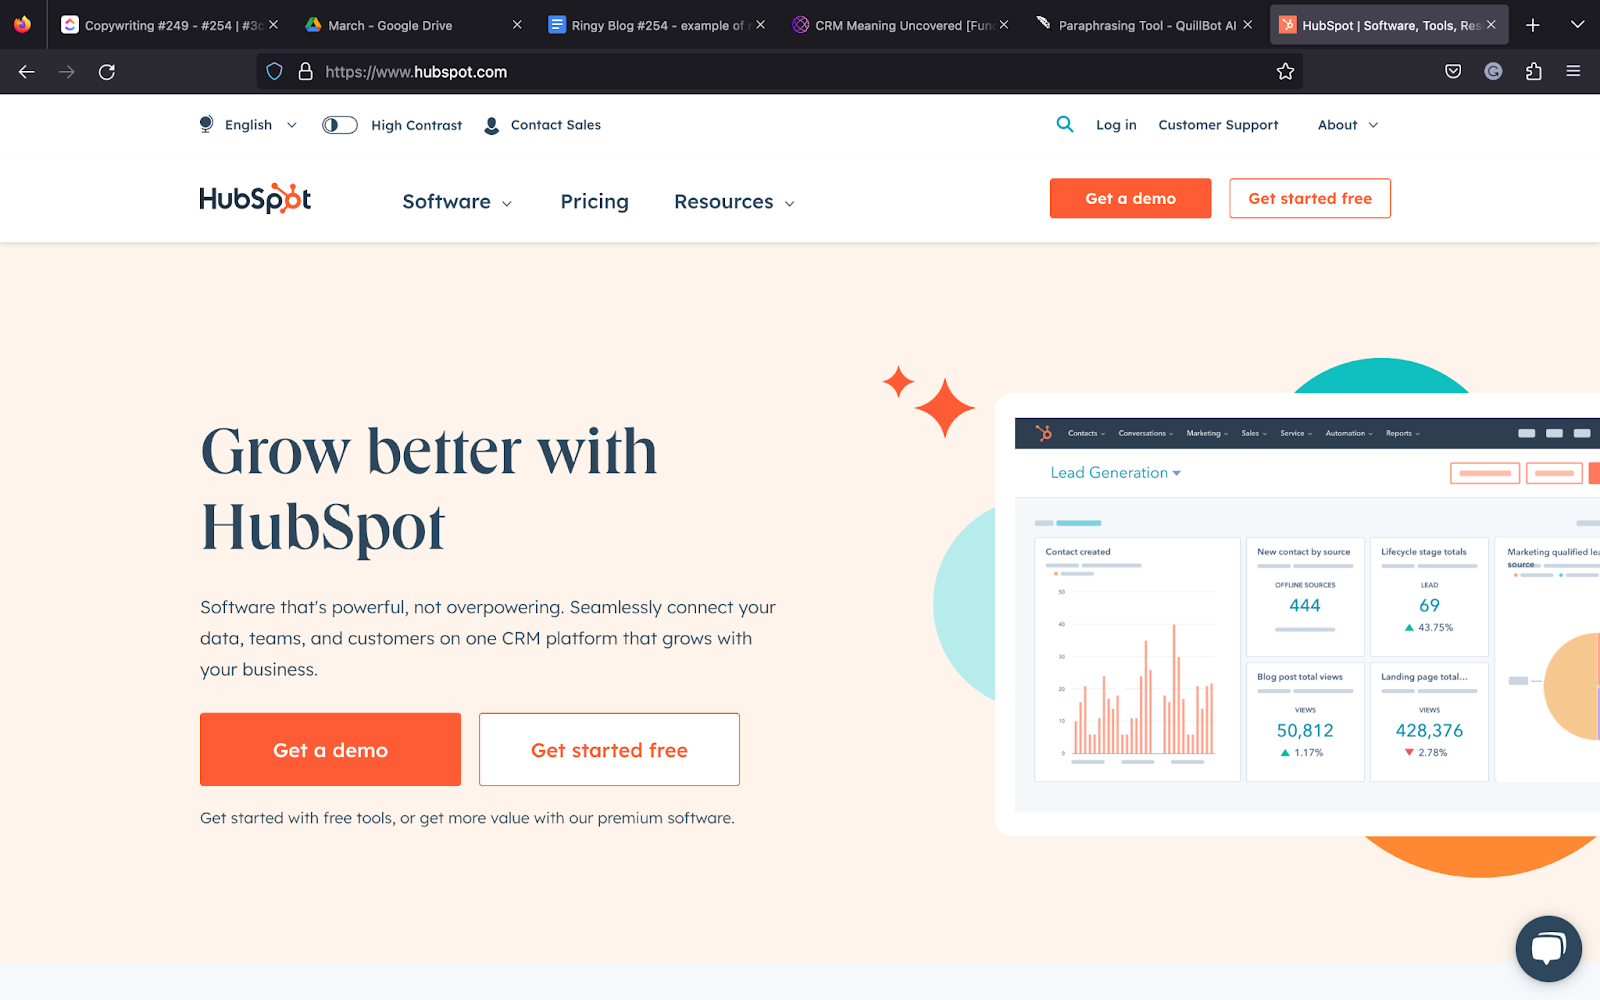Image resolution: width=1600 pixels, height=1000 pixels.
Task: Click the HubSpot logo
Action: coord(255,199)
